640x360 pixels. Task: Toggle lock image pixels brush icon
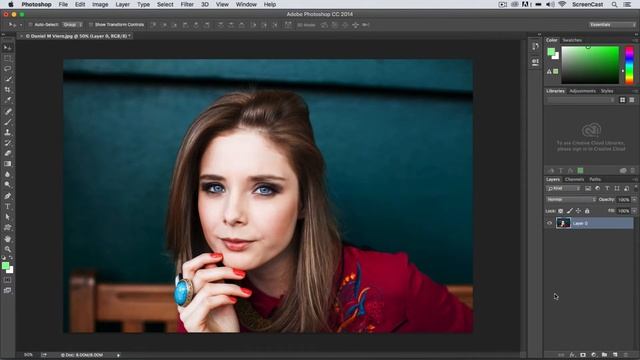click(569, 211)
